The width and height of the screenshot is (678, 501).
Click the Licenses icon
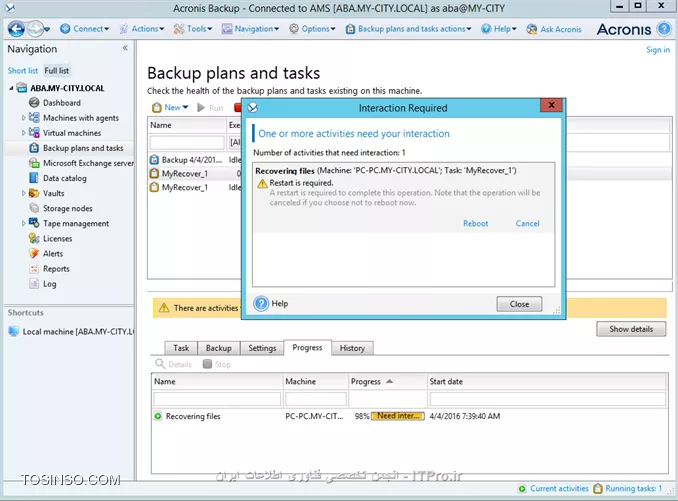[x=34, y=238]
